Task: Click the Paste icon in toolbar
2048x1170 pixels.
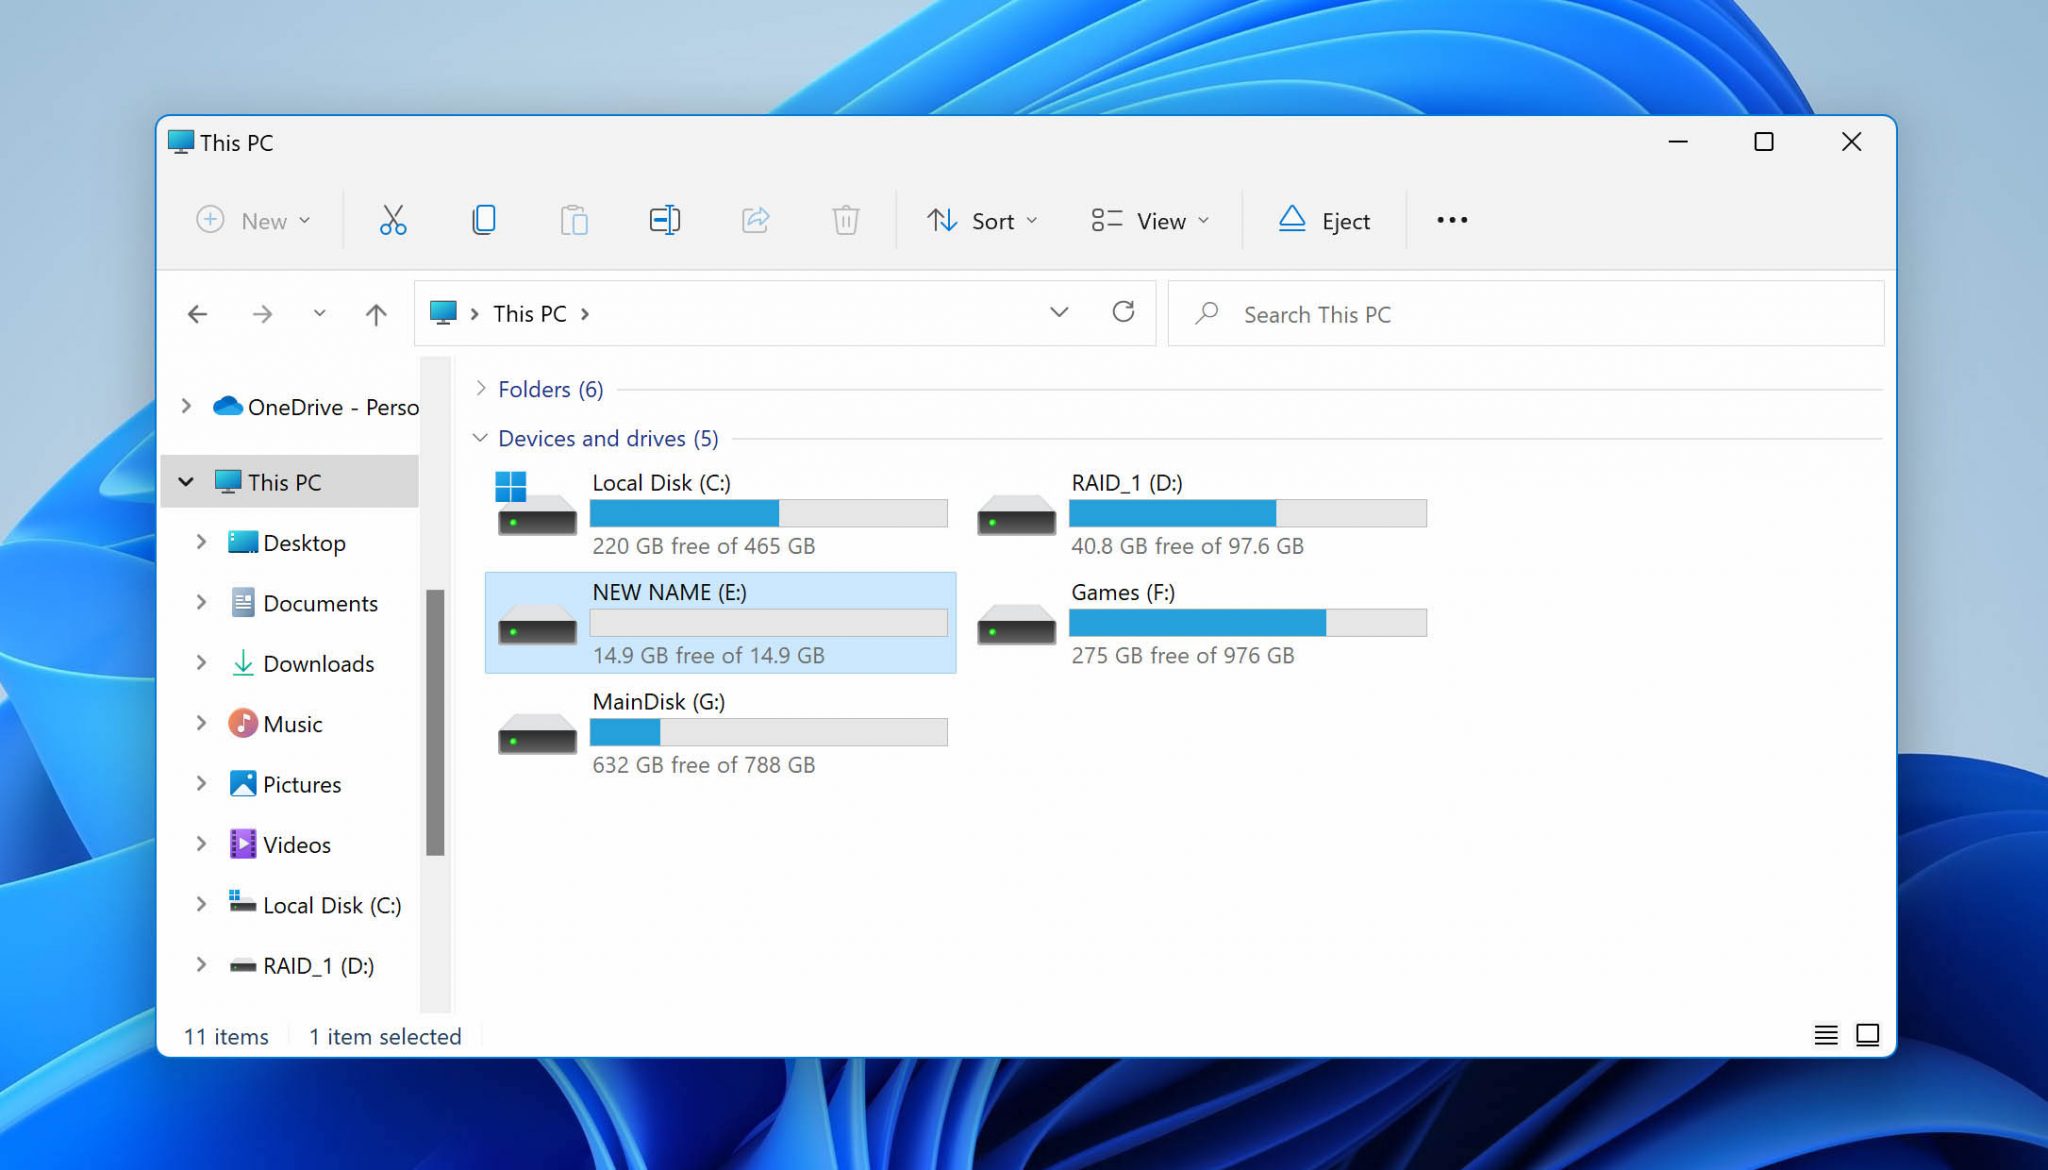Action: [x=574, y=219]
